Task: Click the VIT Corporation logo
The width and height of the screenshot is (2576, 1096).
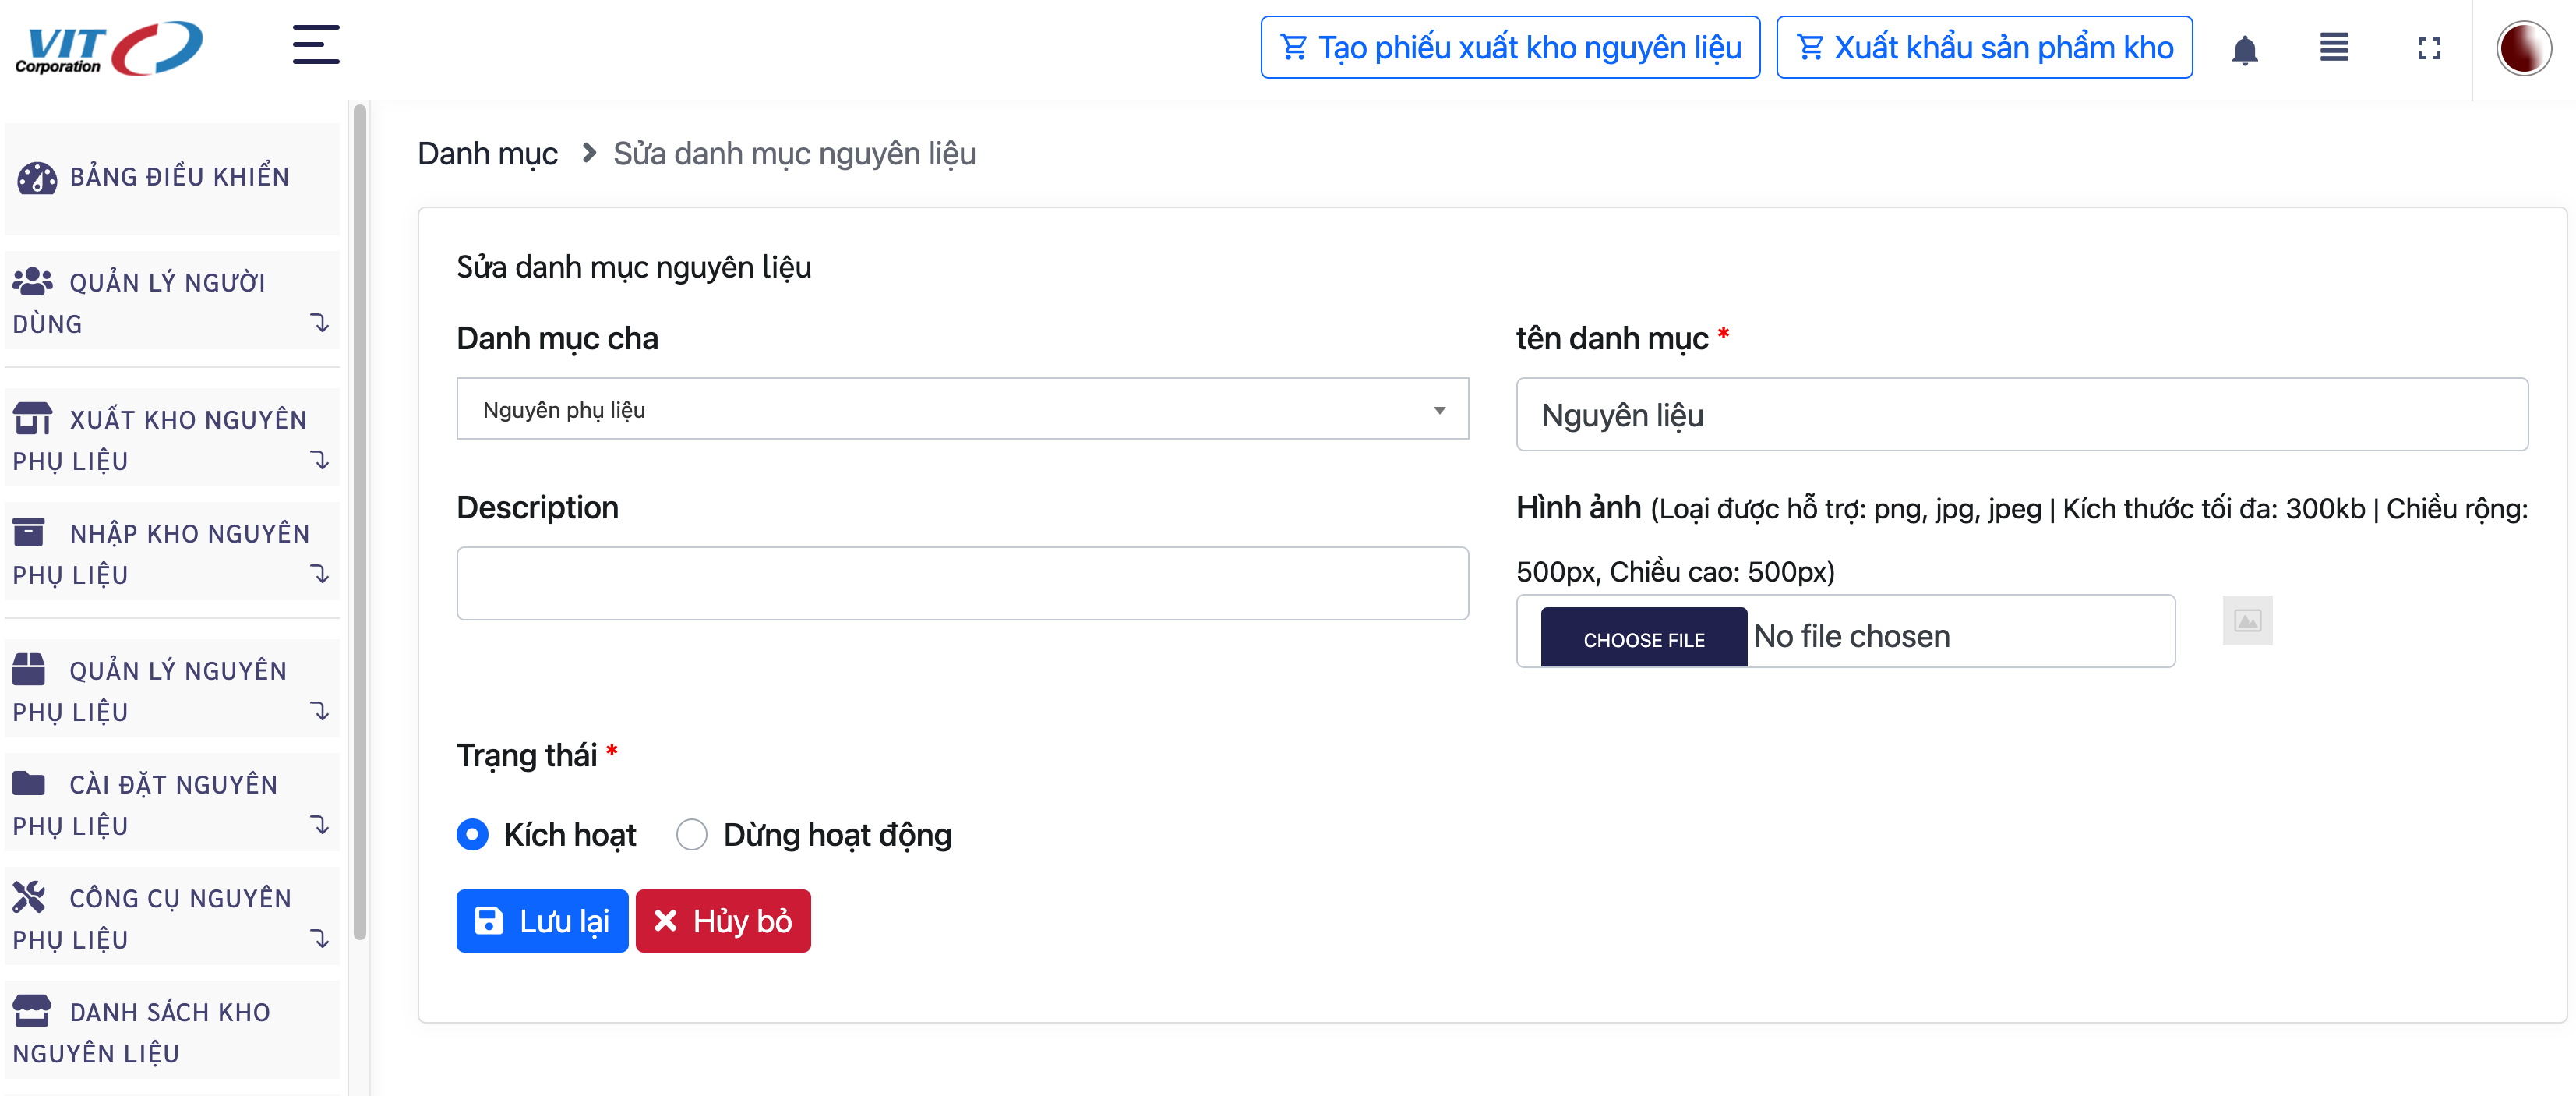Action: tap(108, 48)
